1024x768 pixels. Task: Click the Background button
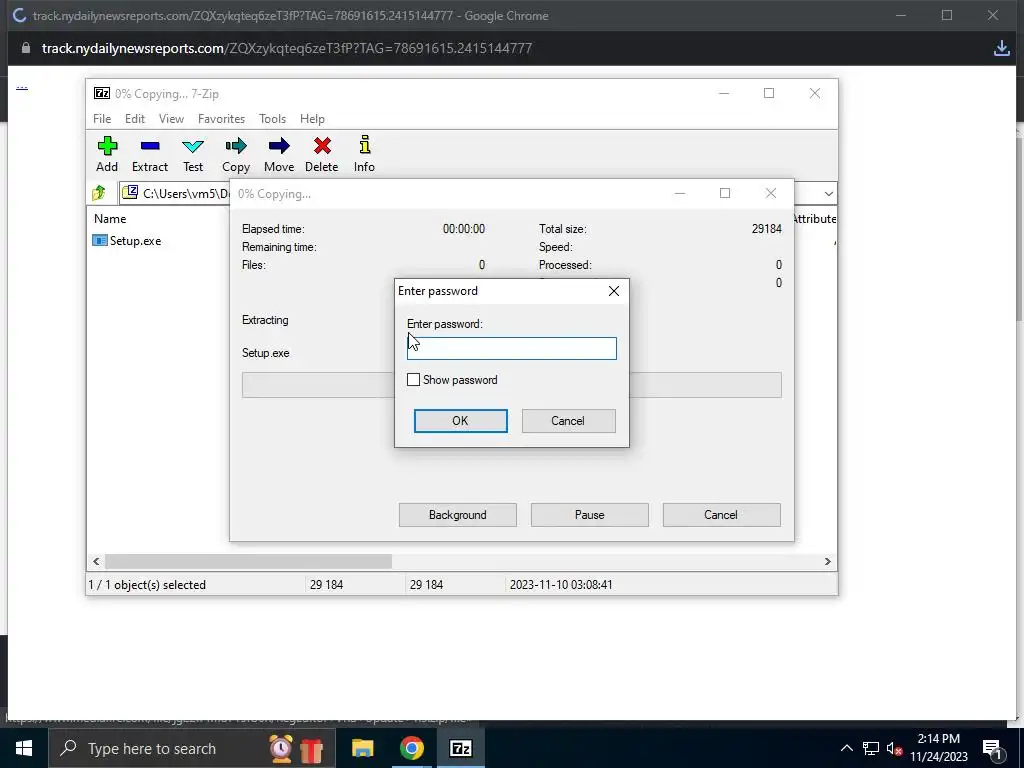[458, 515]
